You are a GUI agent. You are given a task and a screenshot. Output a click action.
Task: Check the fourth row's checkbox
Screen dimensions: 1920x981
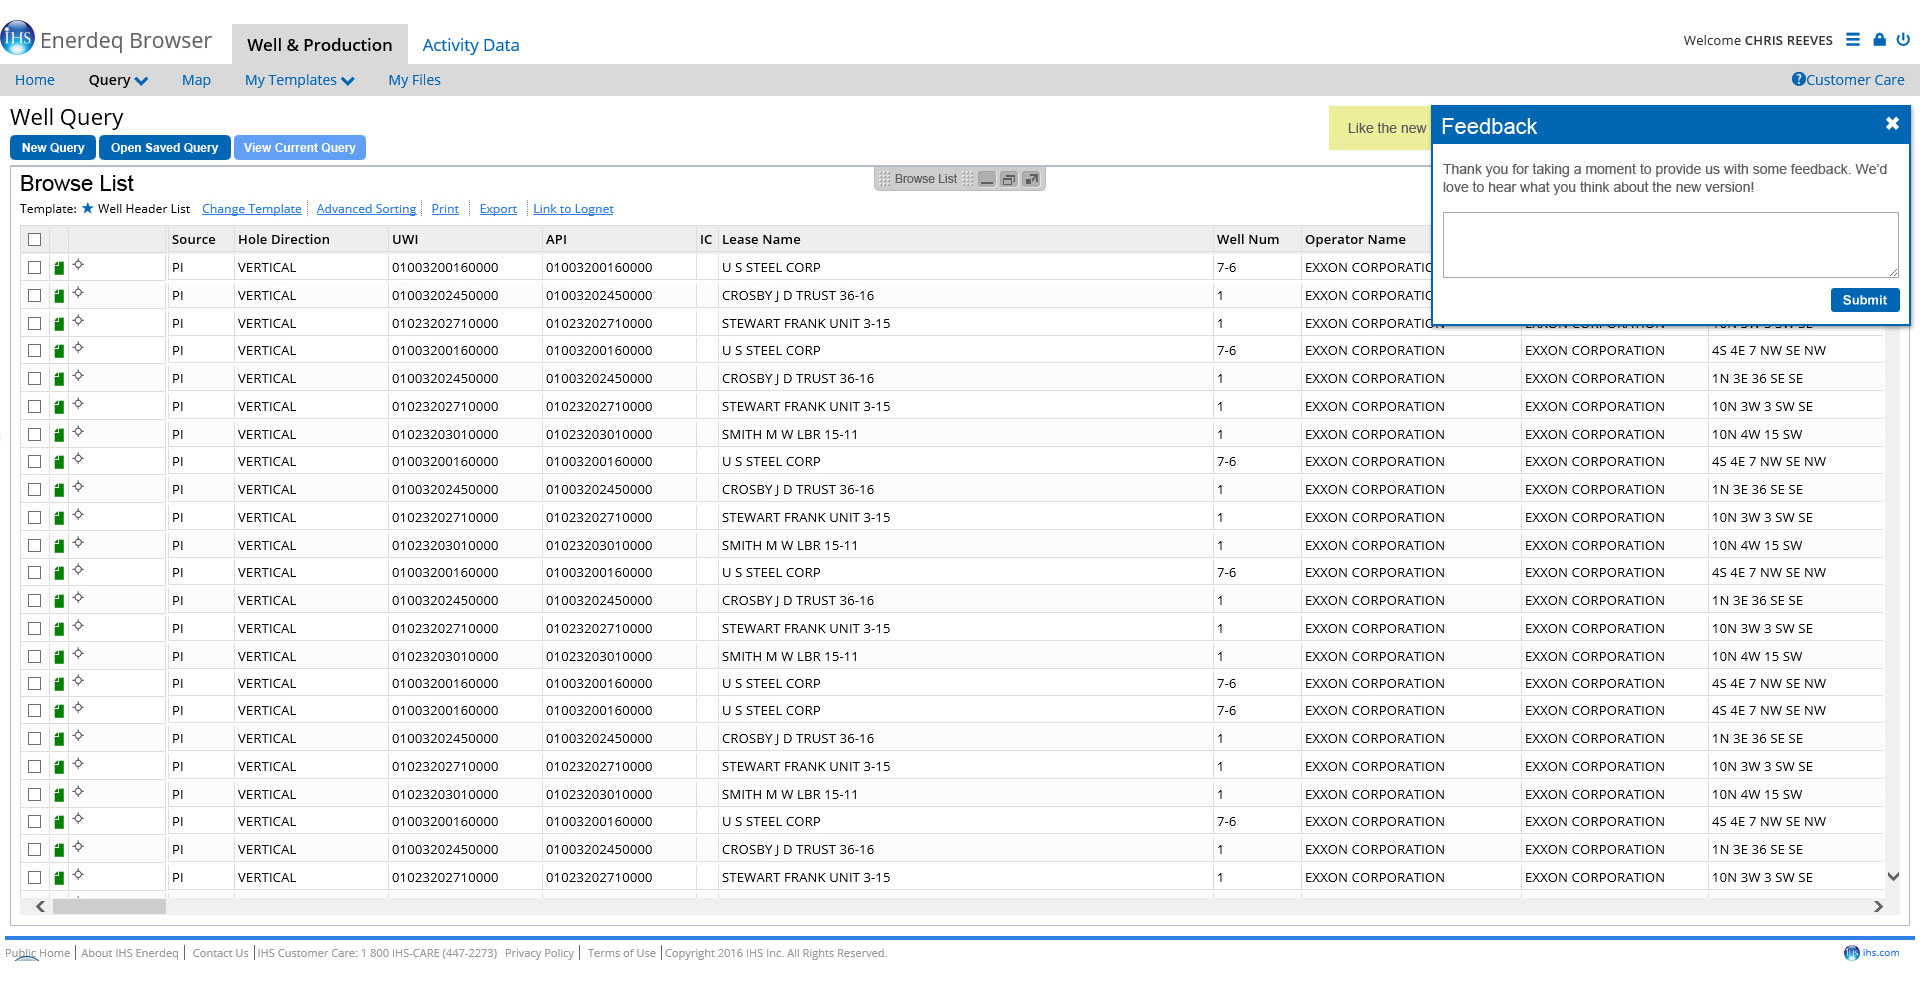[x=35, y=351]
